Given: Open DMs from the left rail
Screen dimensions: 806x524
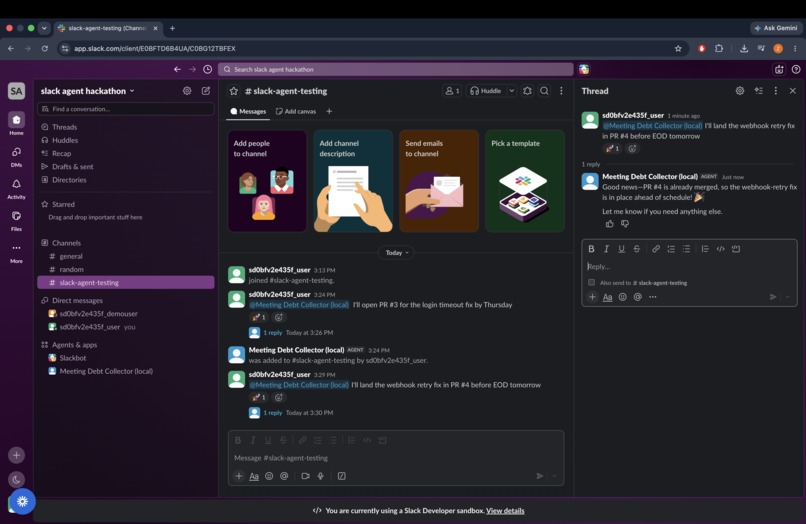Looking at the screenshot, I should 16,156.
